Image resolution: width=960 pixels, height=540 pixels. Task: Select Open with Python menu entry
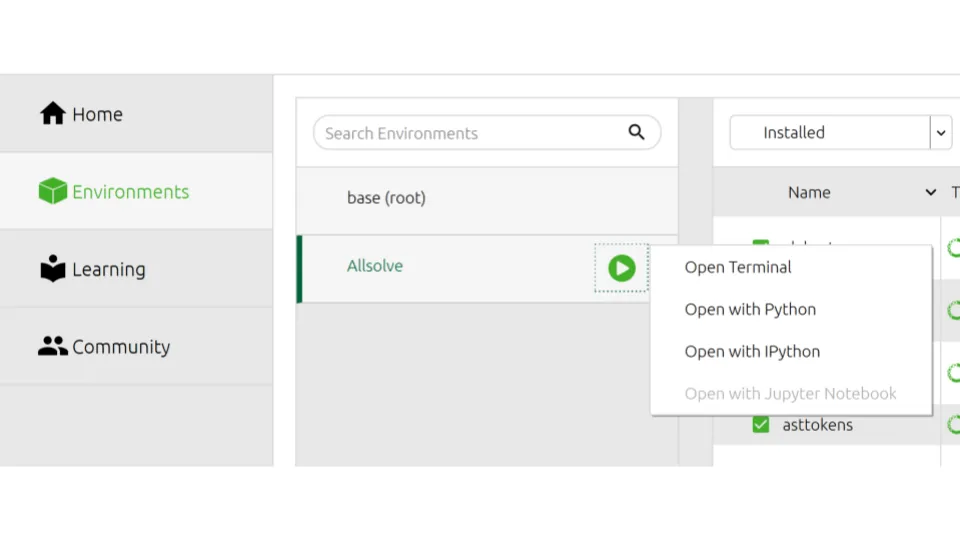pyautogui.click(x=750, y=309)
